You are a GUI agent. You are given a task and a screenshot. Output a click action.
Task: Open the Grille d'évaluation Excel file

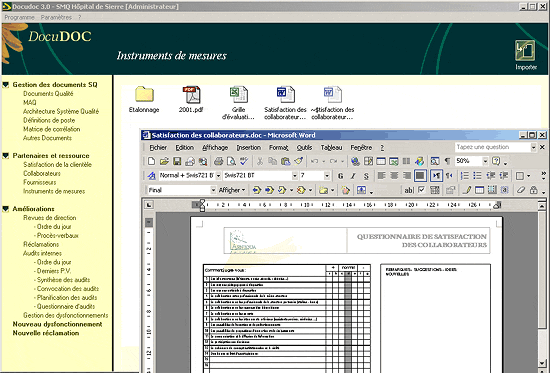coord(239,95)
